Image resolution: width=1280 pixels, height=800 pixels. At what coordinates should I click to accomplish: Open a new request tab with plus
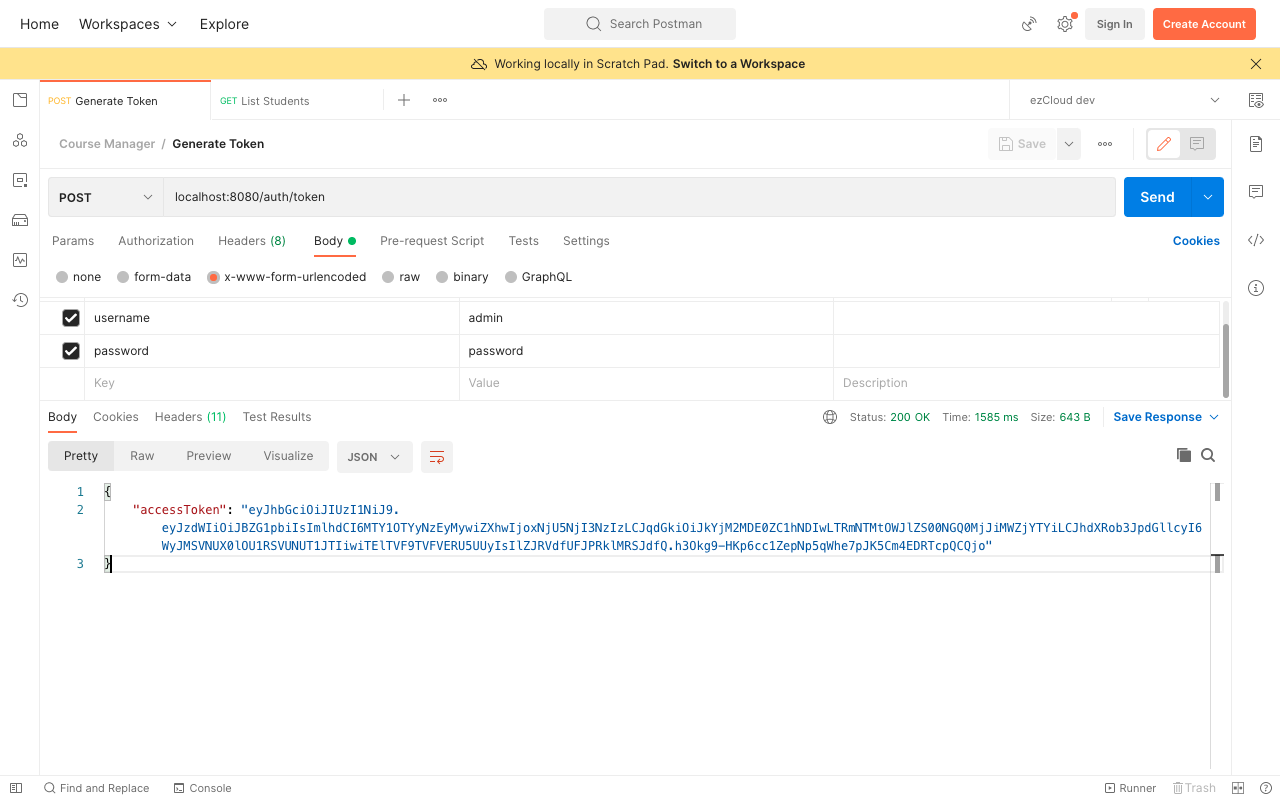tap(404, 100)
